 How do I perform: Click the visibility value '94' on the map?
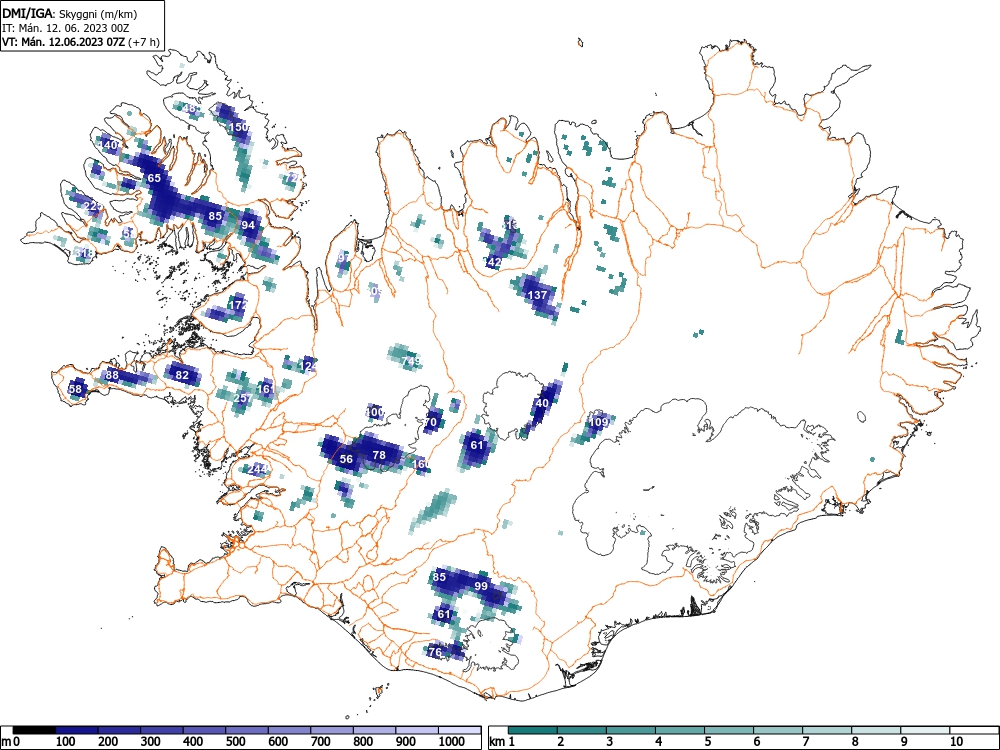(x=248, y=225)
